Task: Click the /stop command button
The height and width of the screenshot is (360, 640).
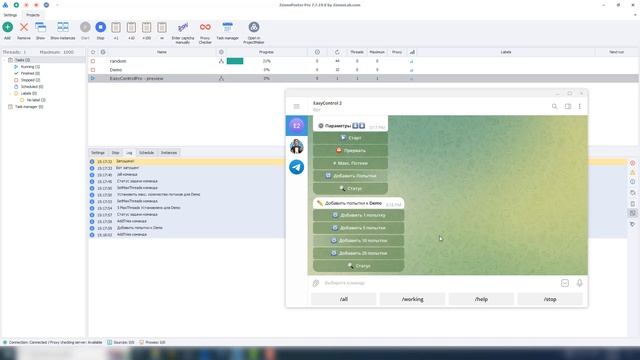Action: tap(550, 299)
